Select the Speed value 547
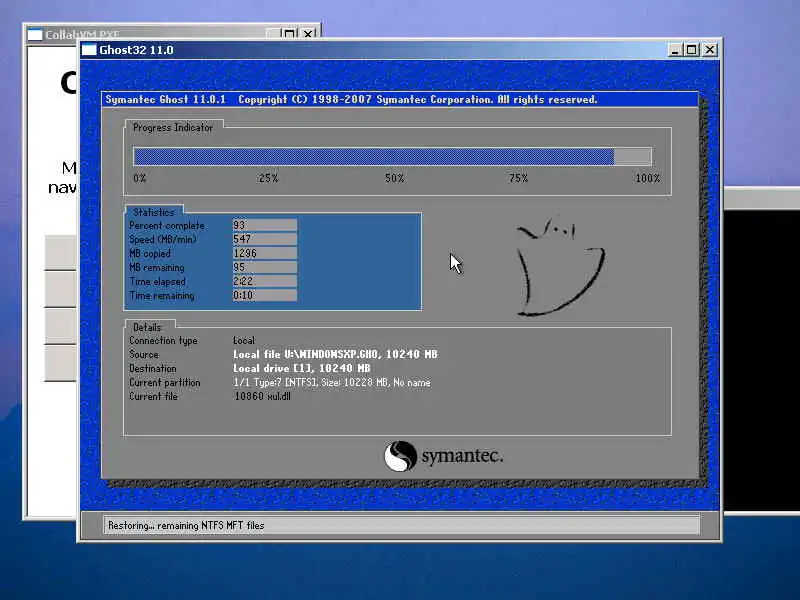Screen dimensions: 800x600 (x=264, y=239)
